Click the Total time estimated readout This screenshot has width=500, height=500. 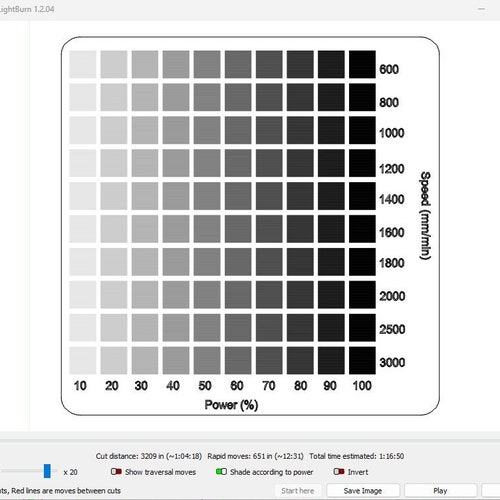(356, 456)
